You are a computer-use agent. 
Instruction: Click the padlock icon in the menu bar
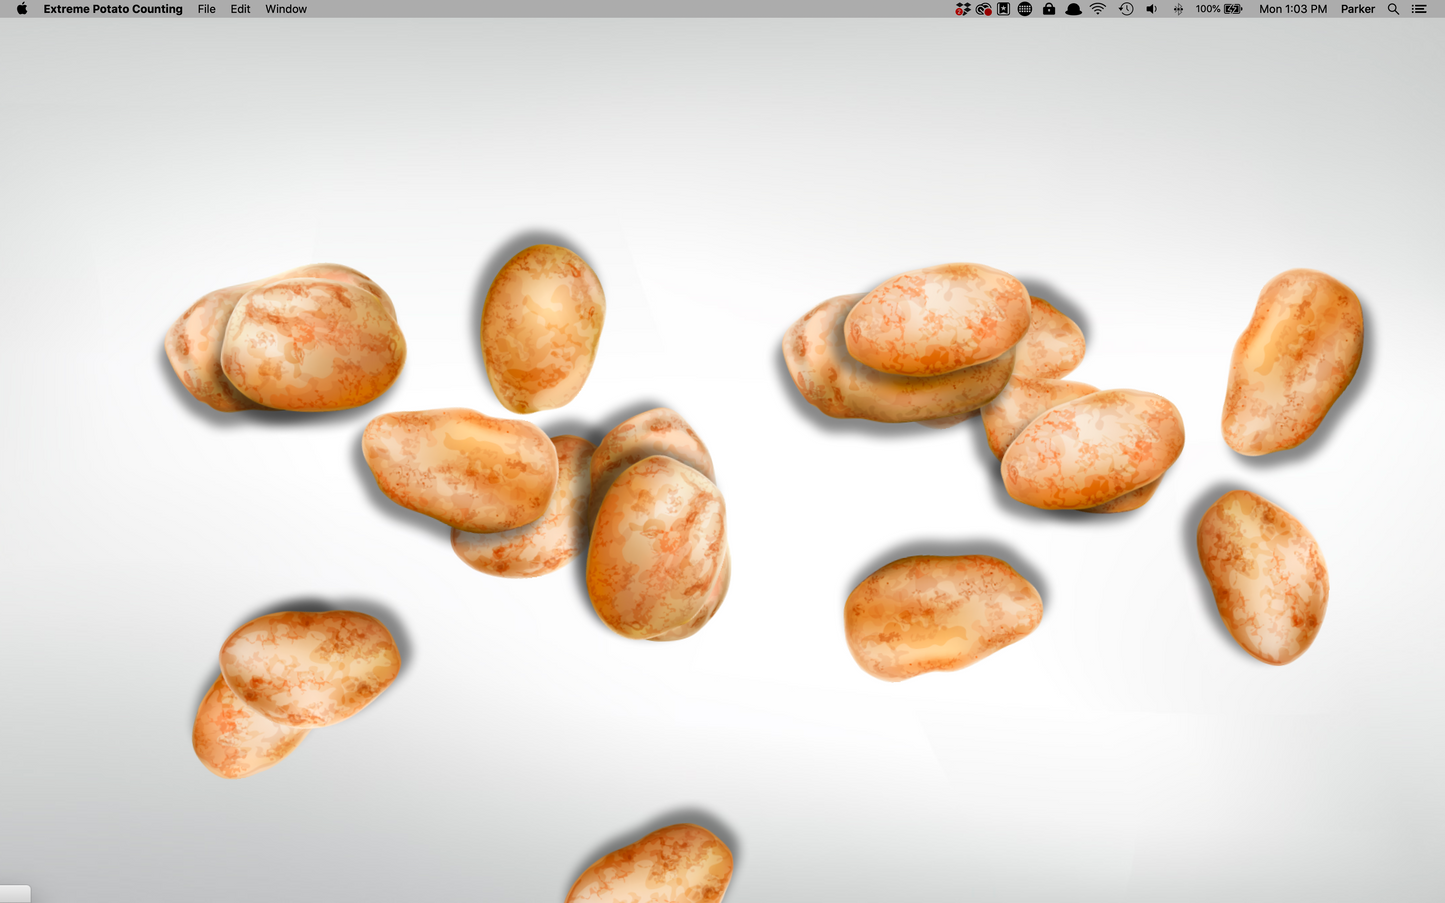1048,9
